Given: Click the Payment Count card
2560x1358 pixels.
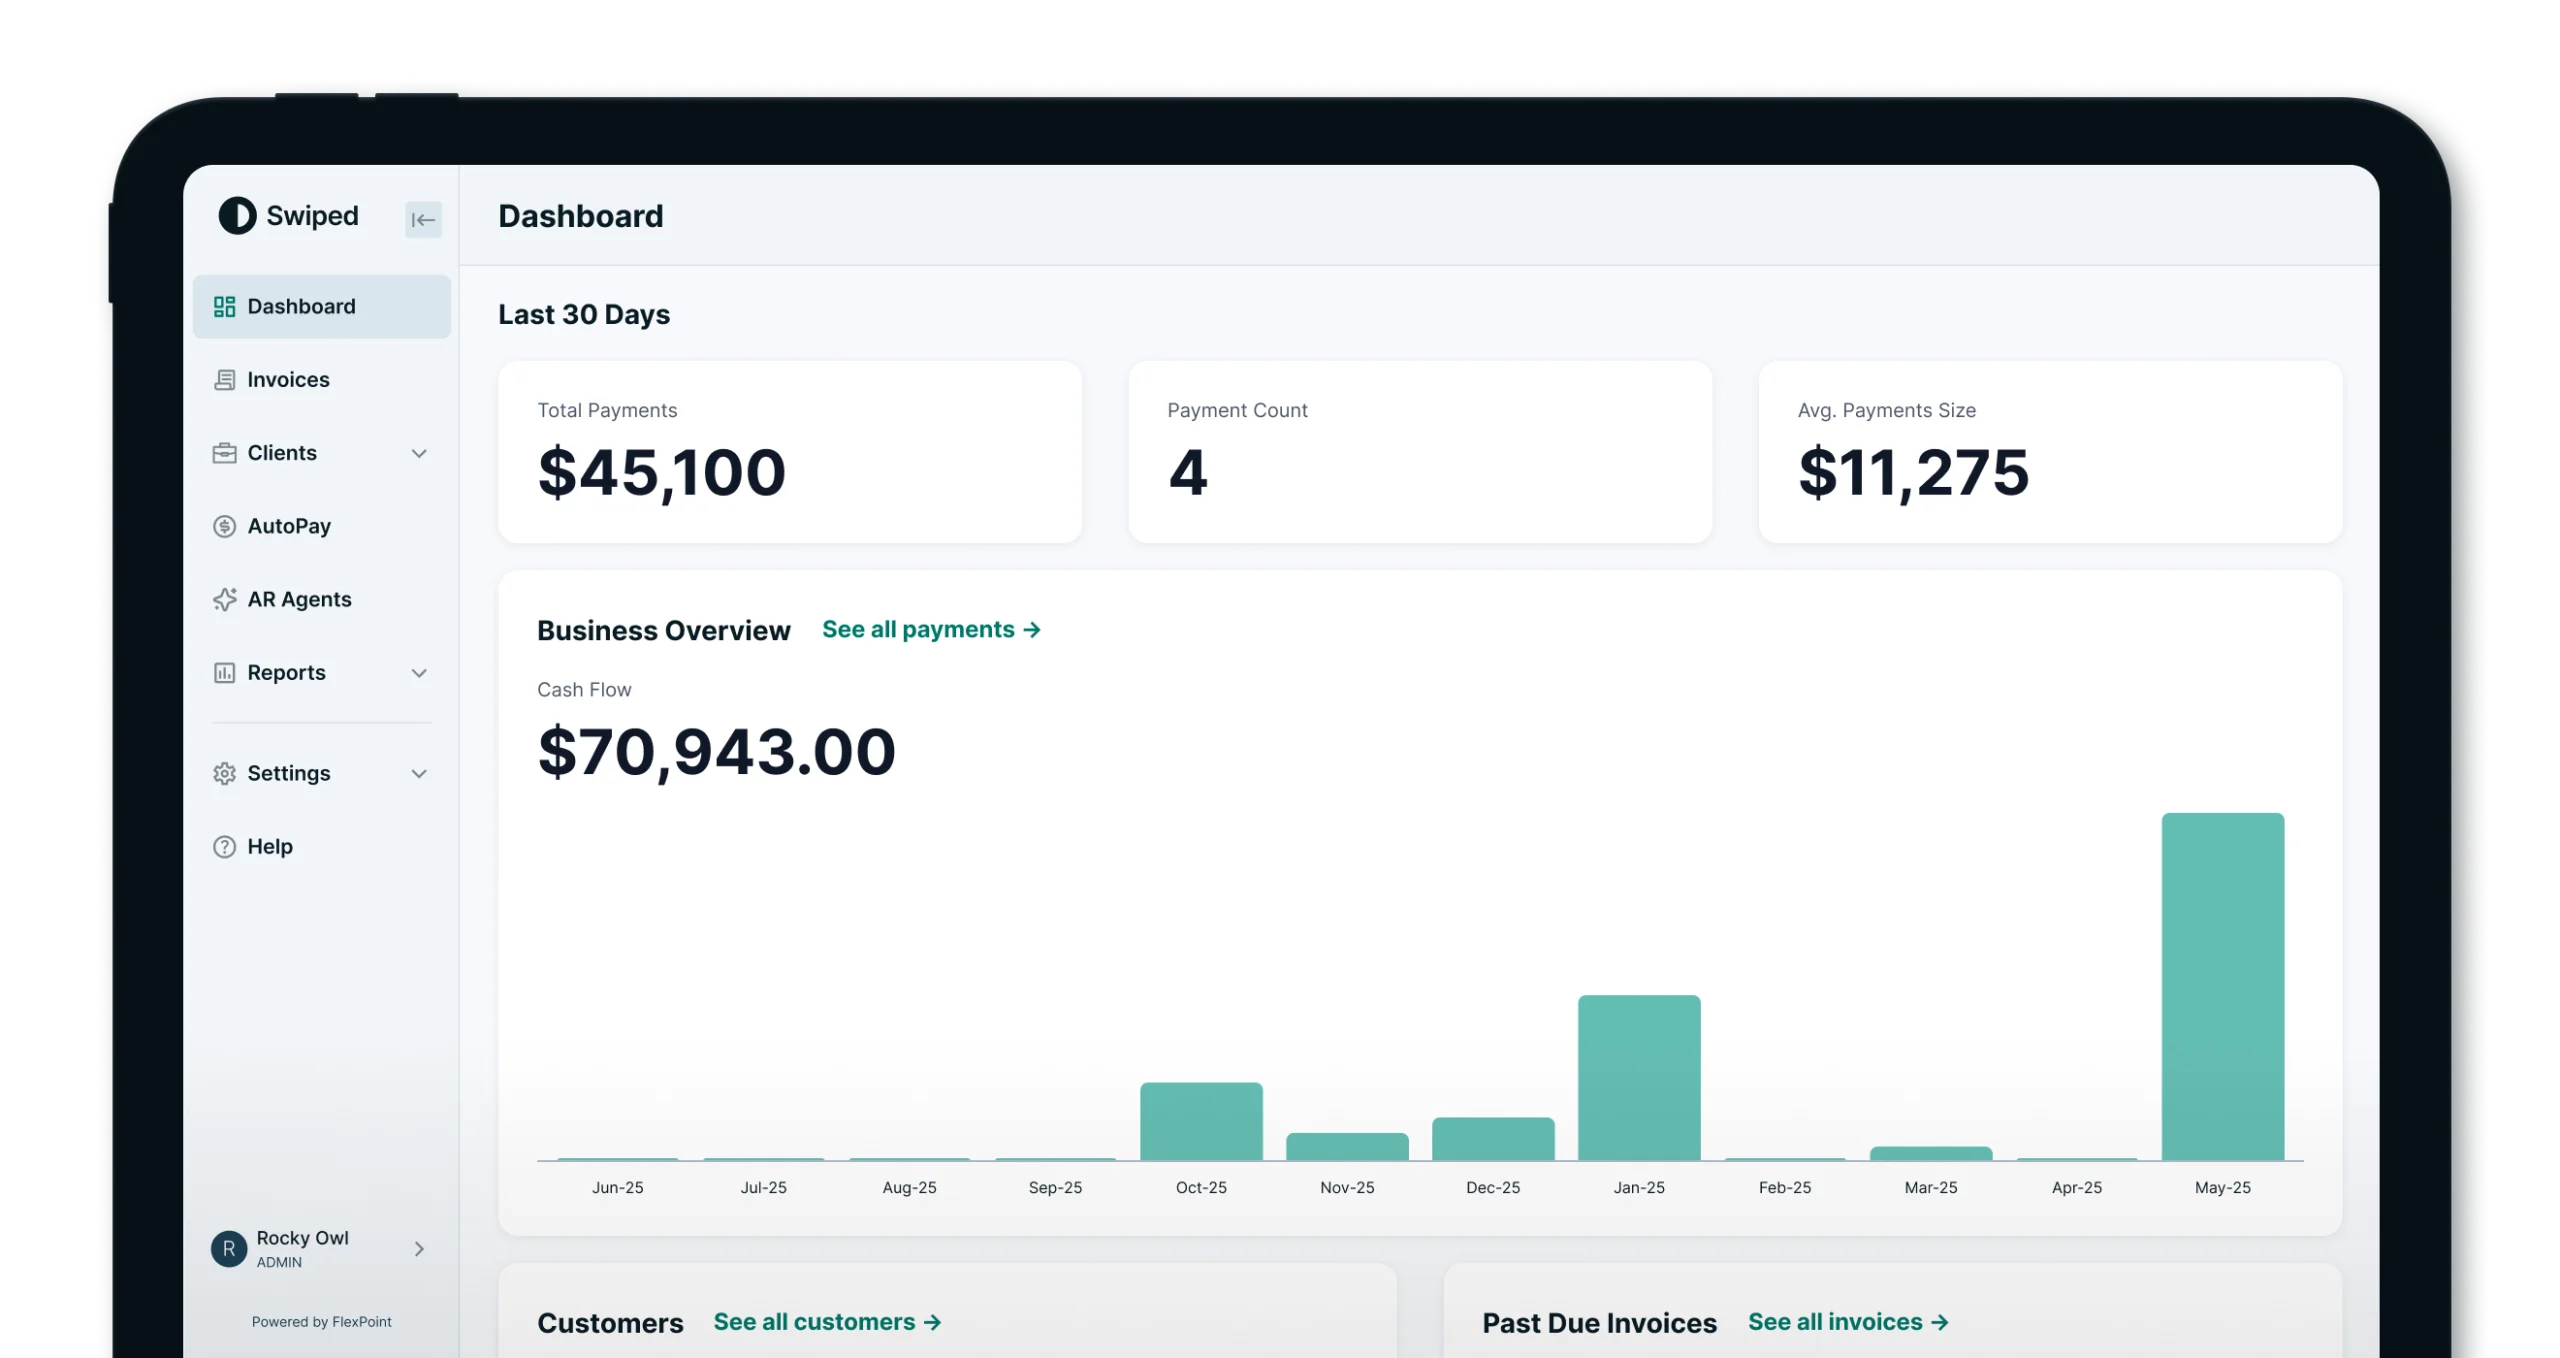Looking at the screenshot, I should pyautogui.click(x=1419, y=452).
